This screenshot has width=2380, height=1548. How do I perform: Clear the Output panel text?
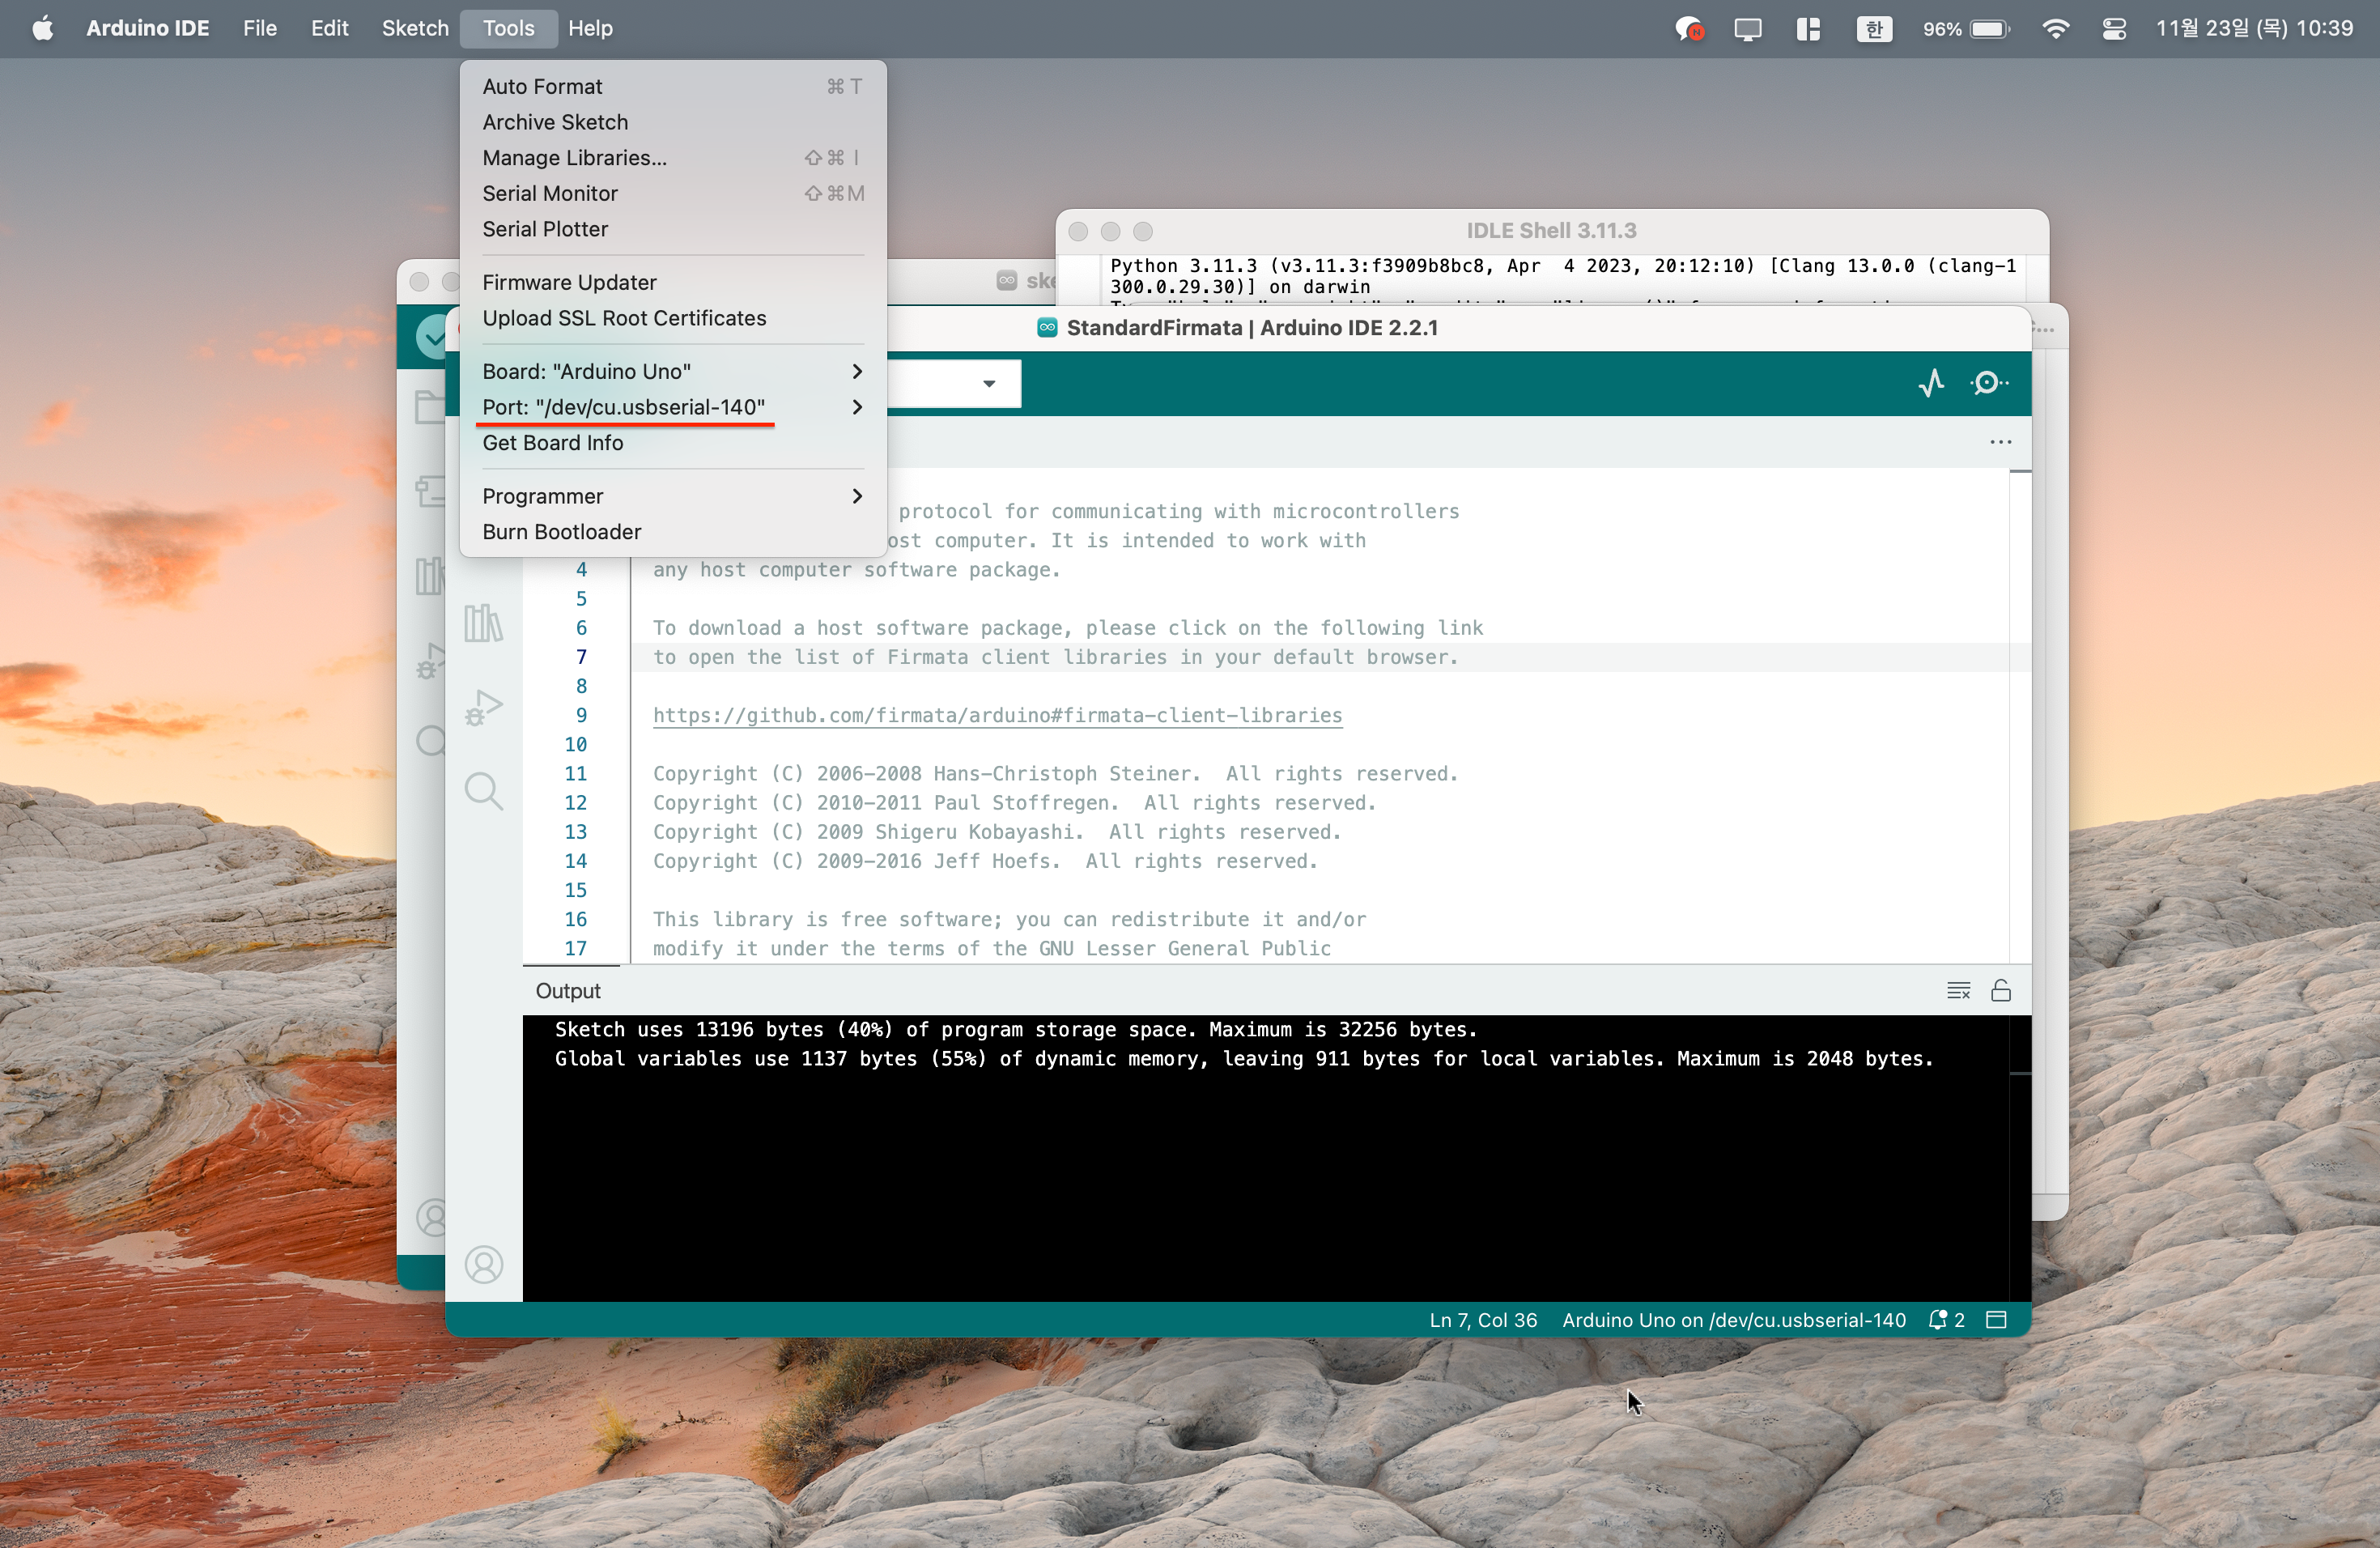1958,990
